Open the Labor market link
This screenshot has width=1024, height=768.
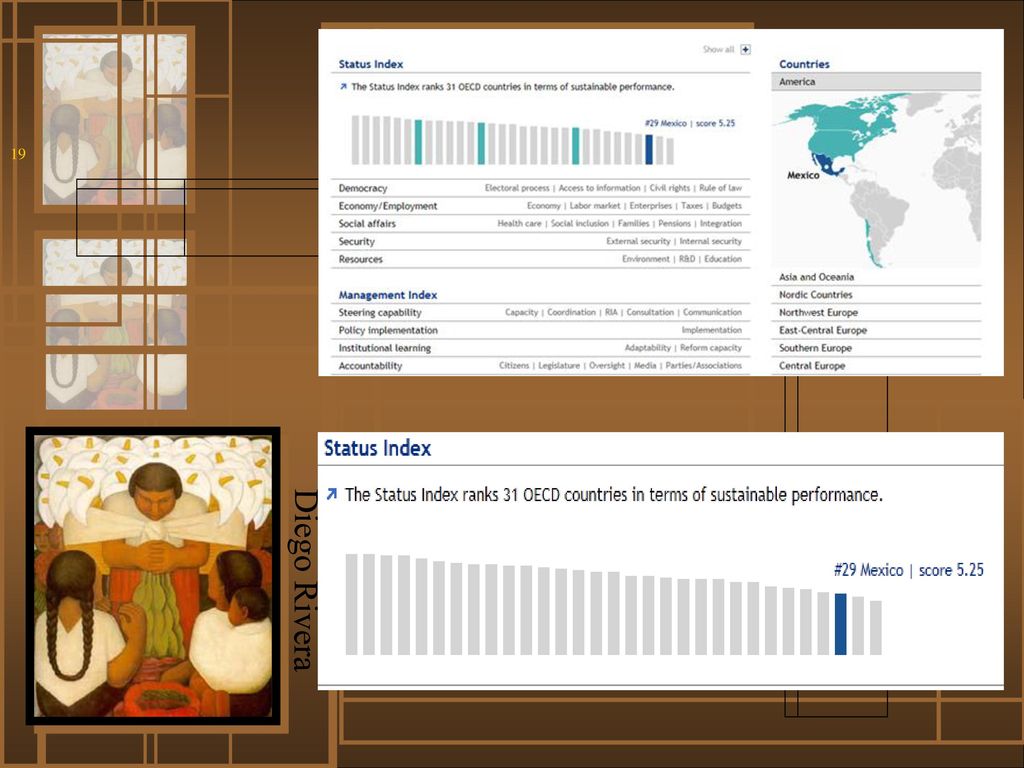[x=595, y=206]
